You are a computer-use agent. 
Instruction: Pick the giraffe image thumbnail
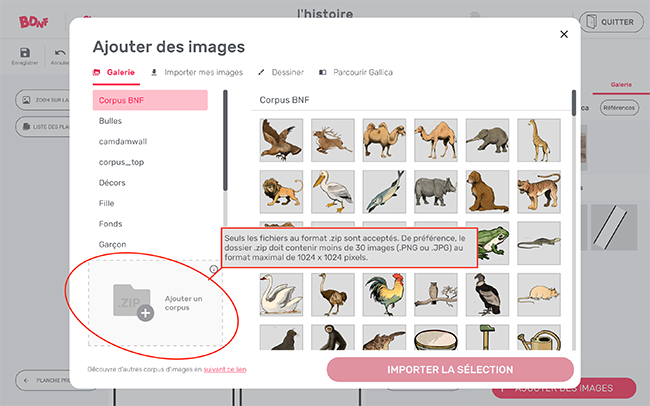[x=538, y=140]
